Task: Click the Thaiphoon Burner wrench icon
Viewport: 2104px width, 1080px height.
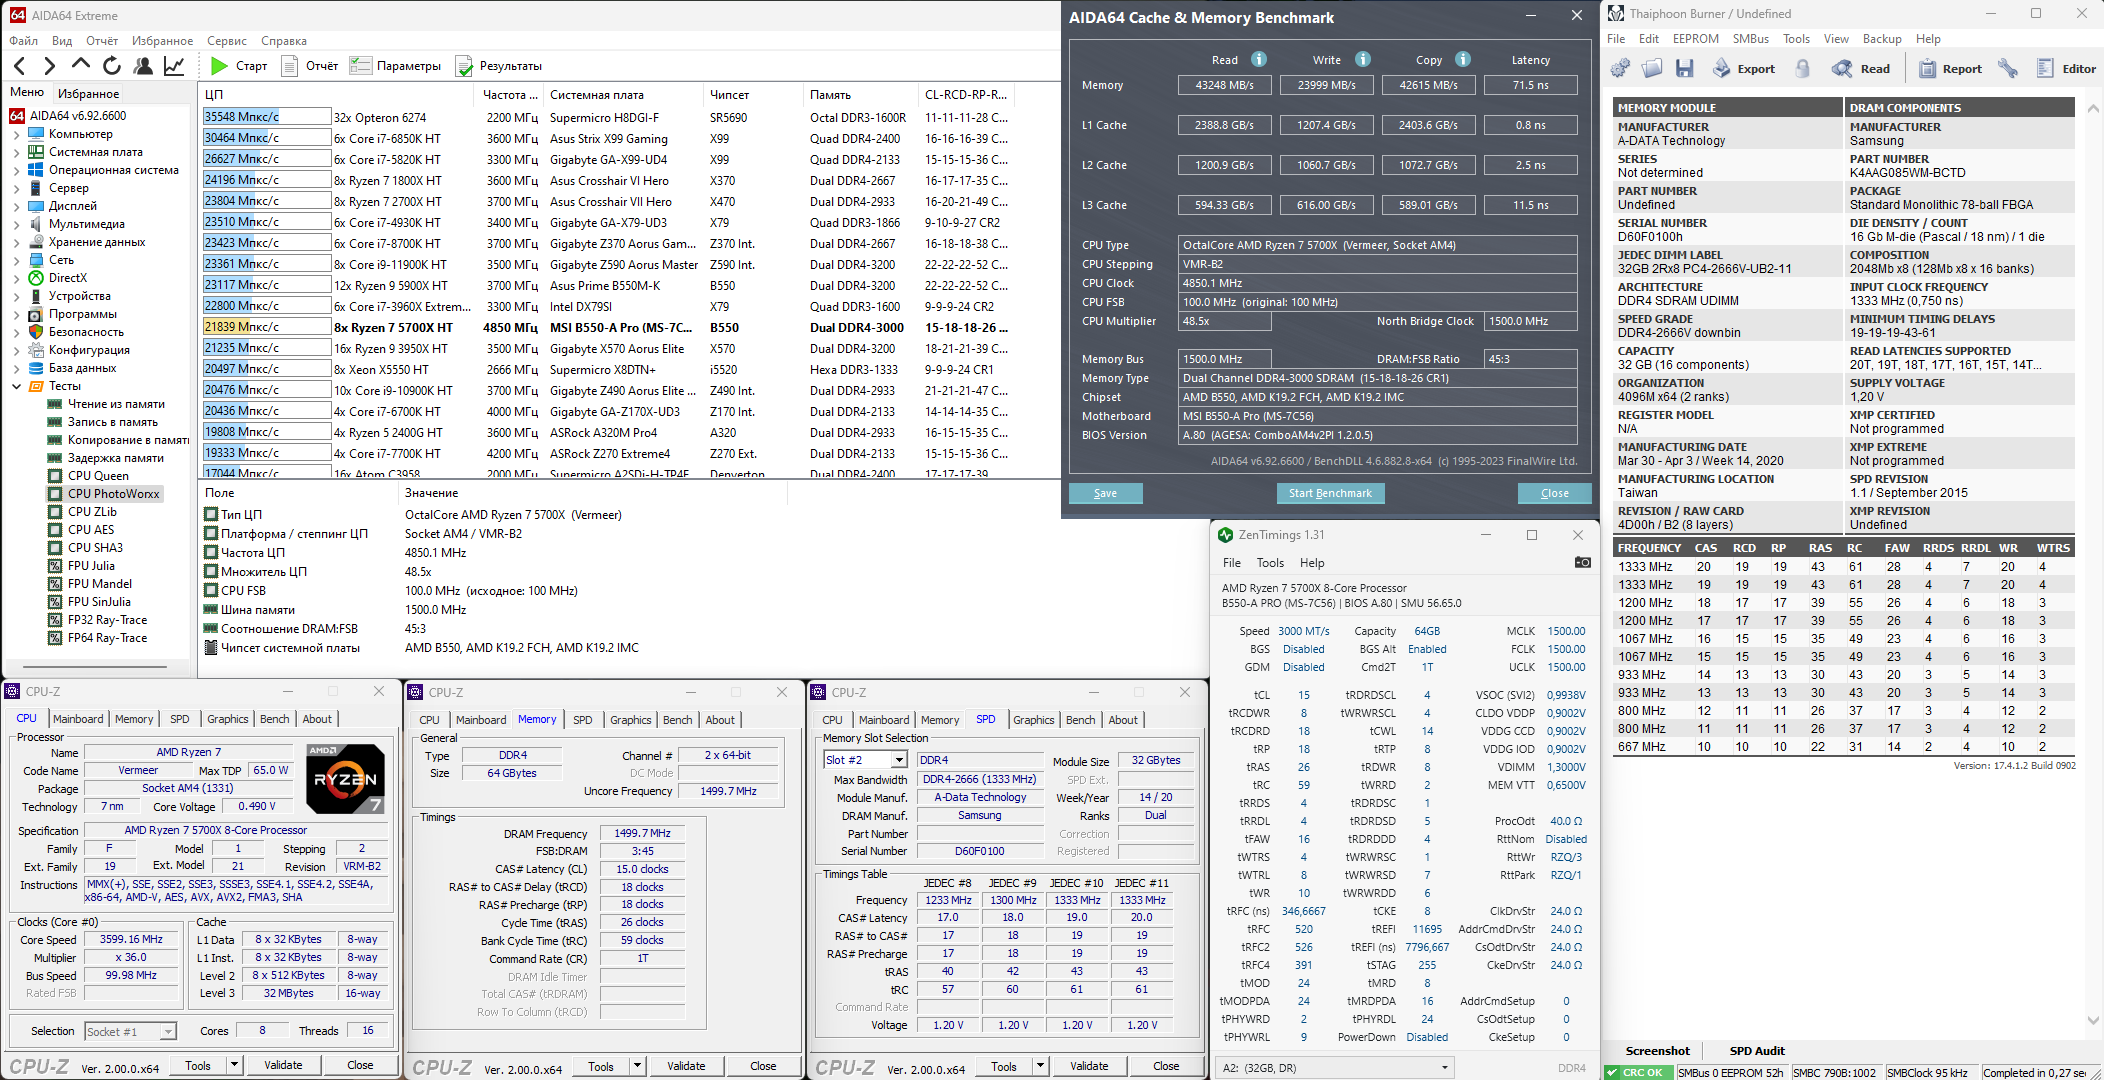Action: [2007, 68]
